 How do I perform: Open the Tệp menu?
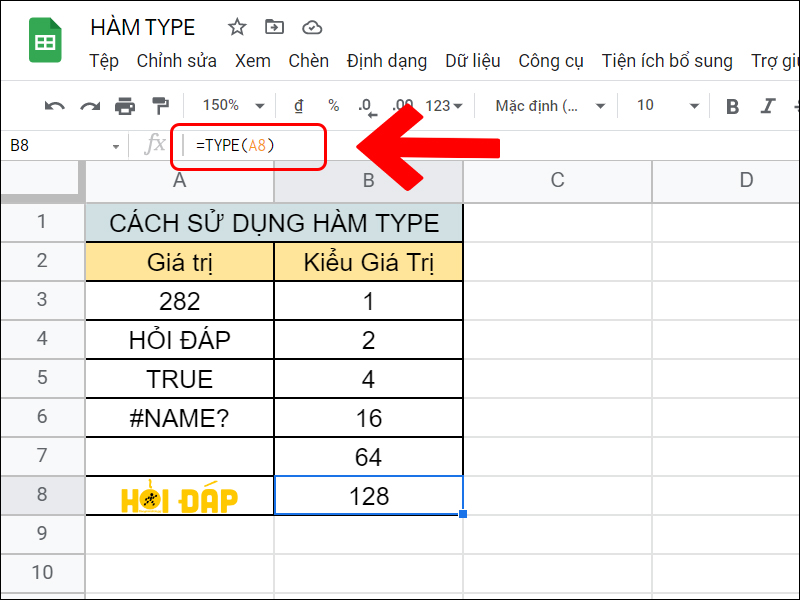[x=104, y=61]
